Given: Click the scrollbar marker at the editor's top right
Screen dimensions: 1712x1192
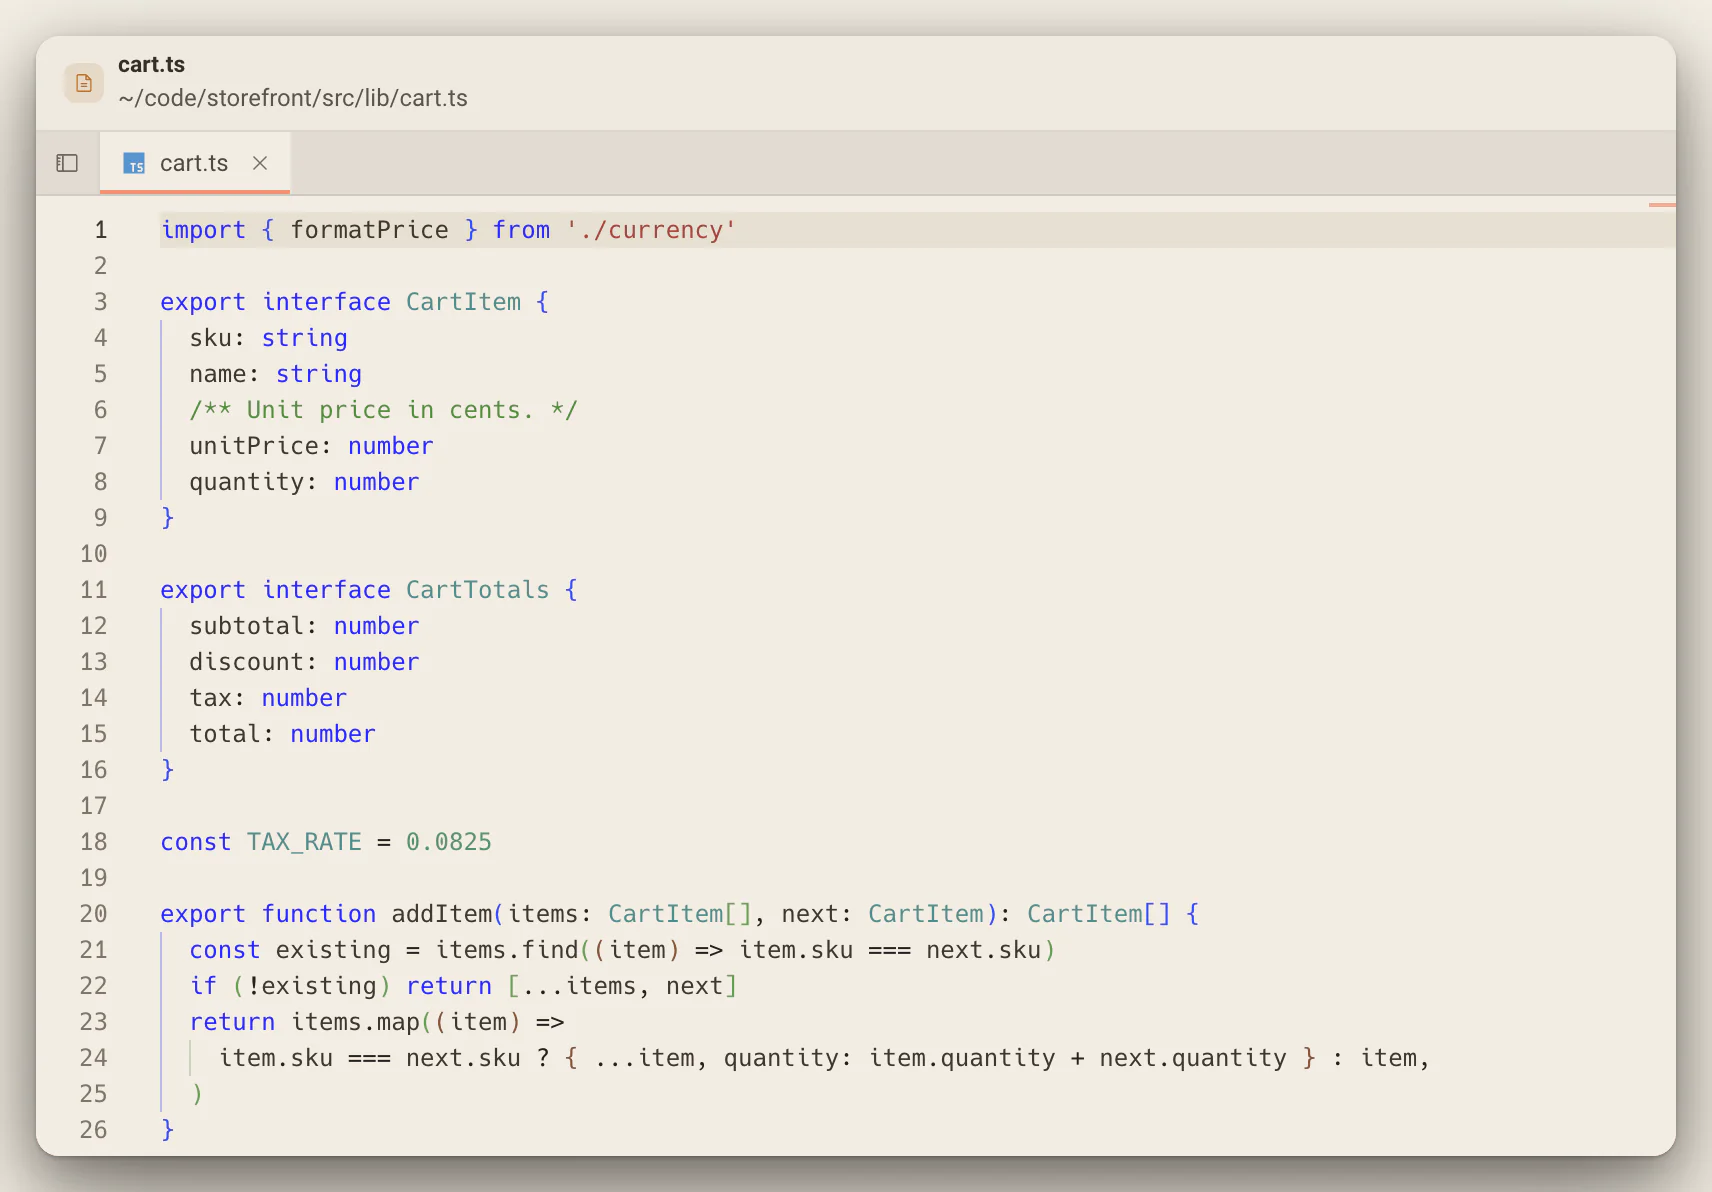Looking at the screenshot, I should point(1662,205).
